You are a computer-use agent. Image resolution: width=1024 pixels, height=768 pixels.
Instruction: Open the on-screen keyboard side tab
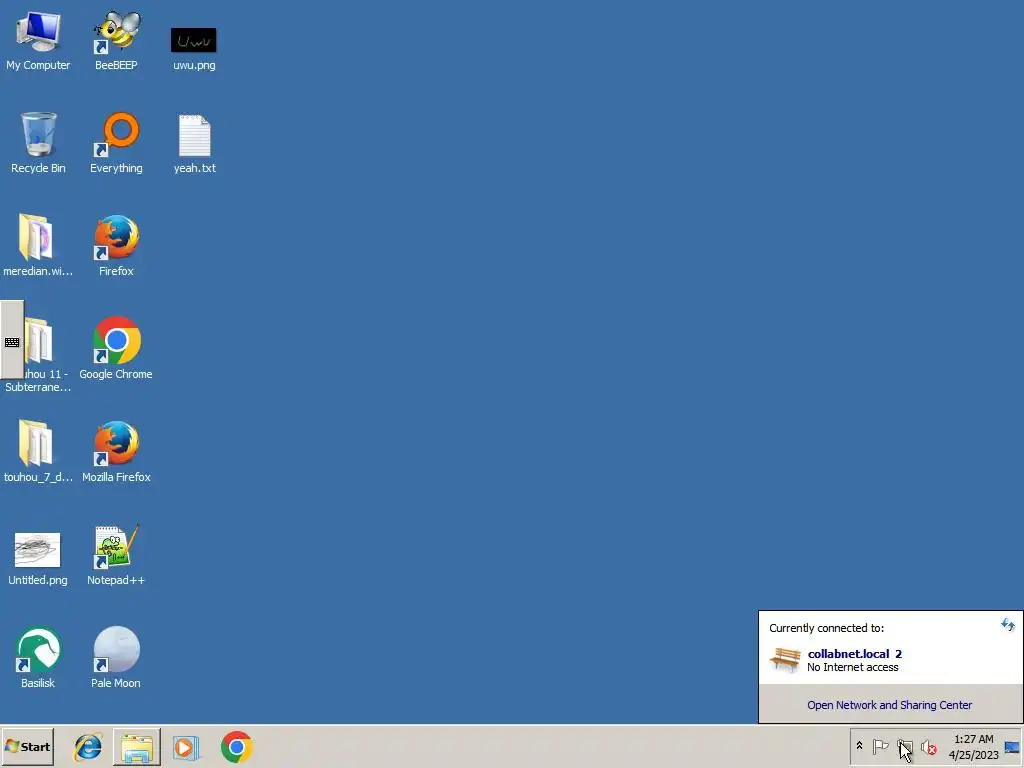pos(12,340)
